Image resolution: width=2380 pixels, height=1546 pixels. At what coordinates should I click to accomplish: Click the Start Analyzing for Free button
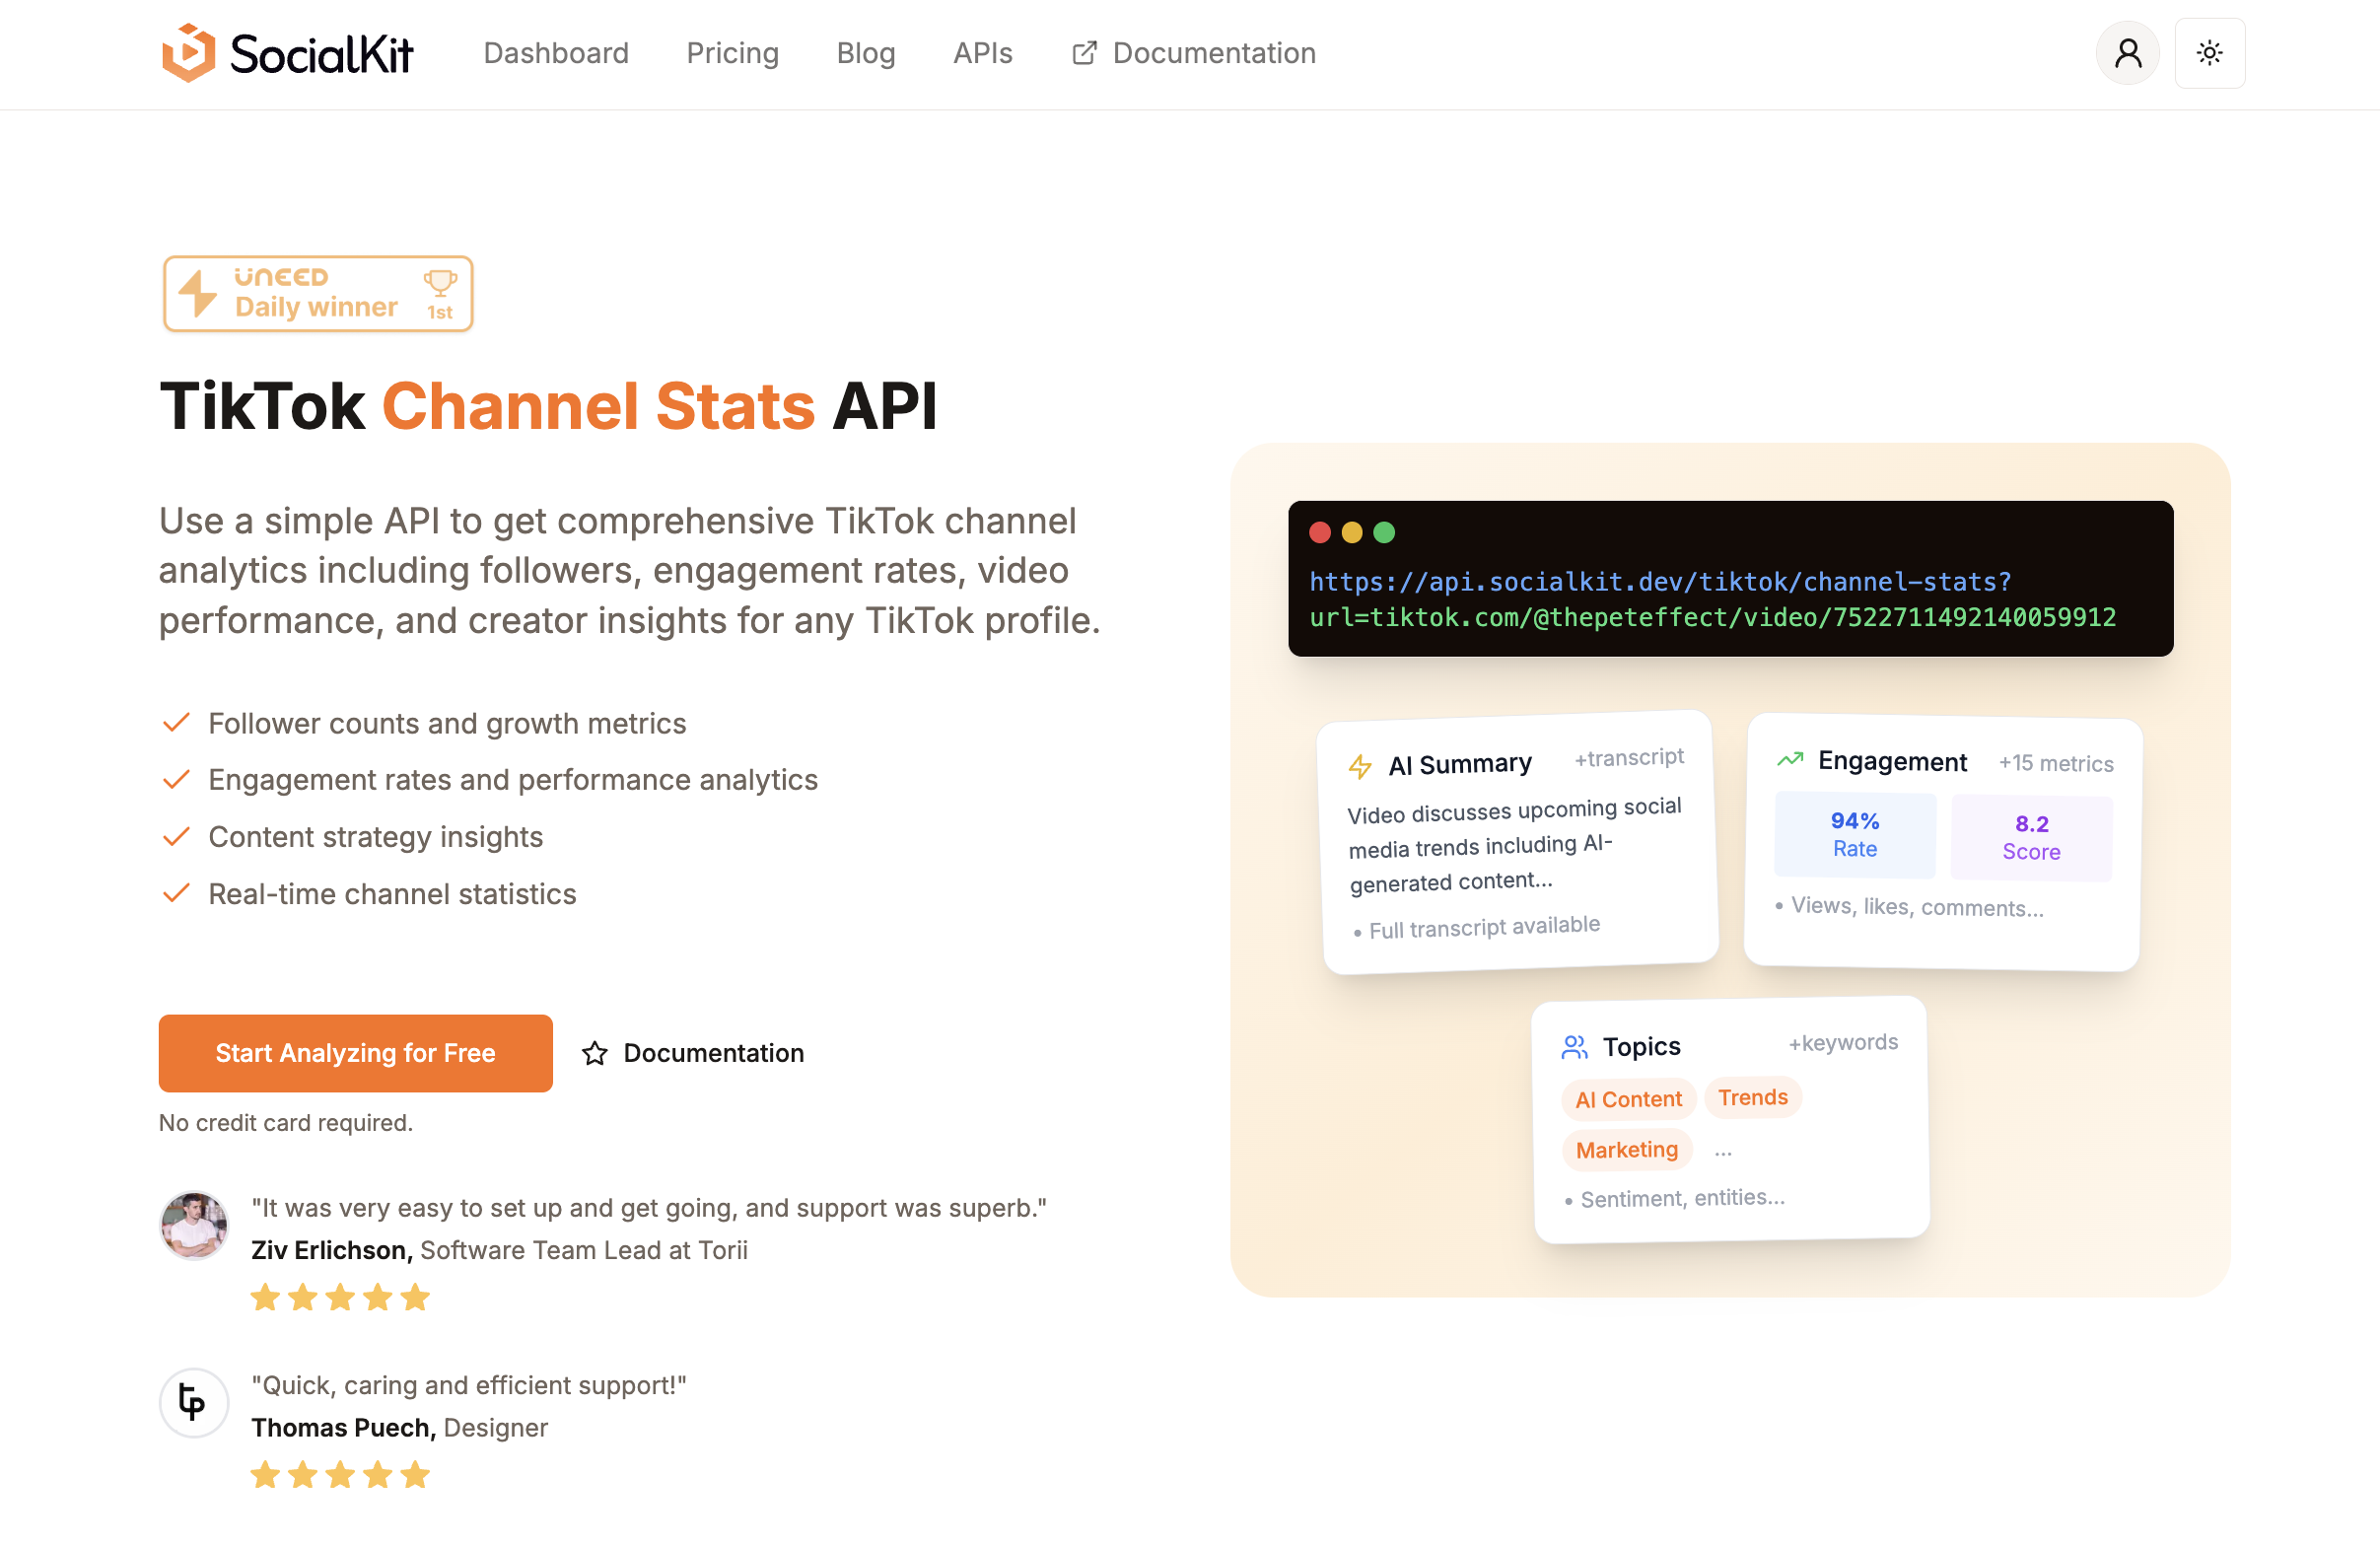(x=355, y=1052)
